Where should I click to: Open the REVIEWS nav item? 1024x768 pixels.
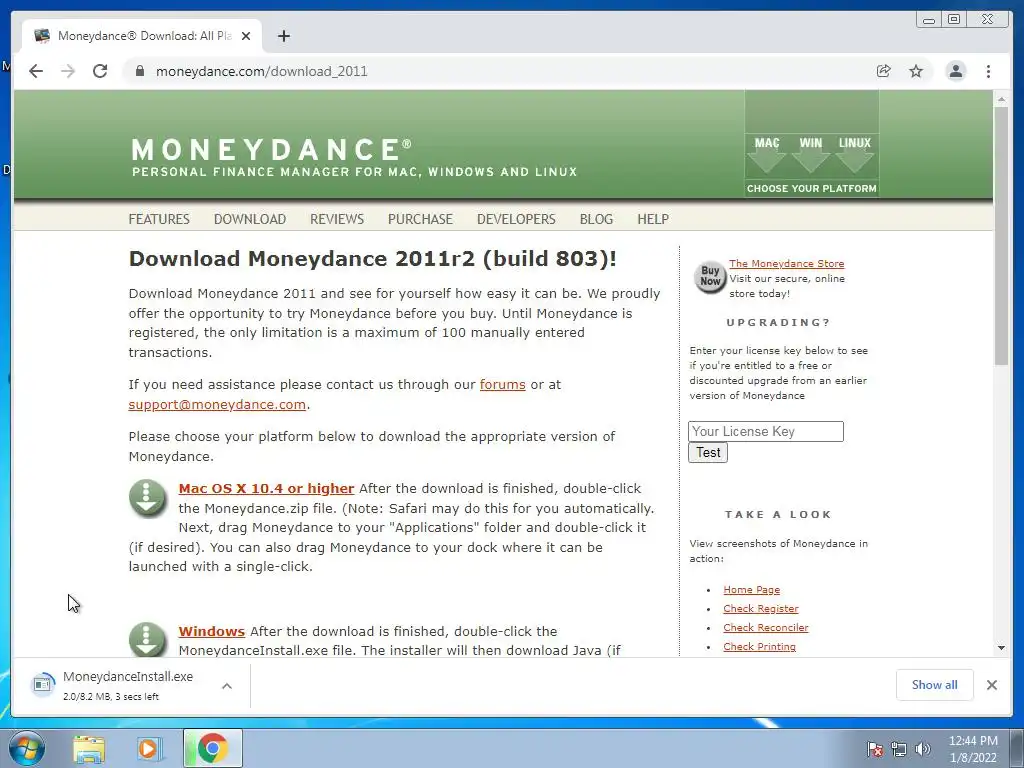336,219
